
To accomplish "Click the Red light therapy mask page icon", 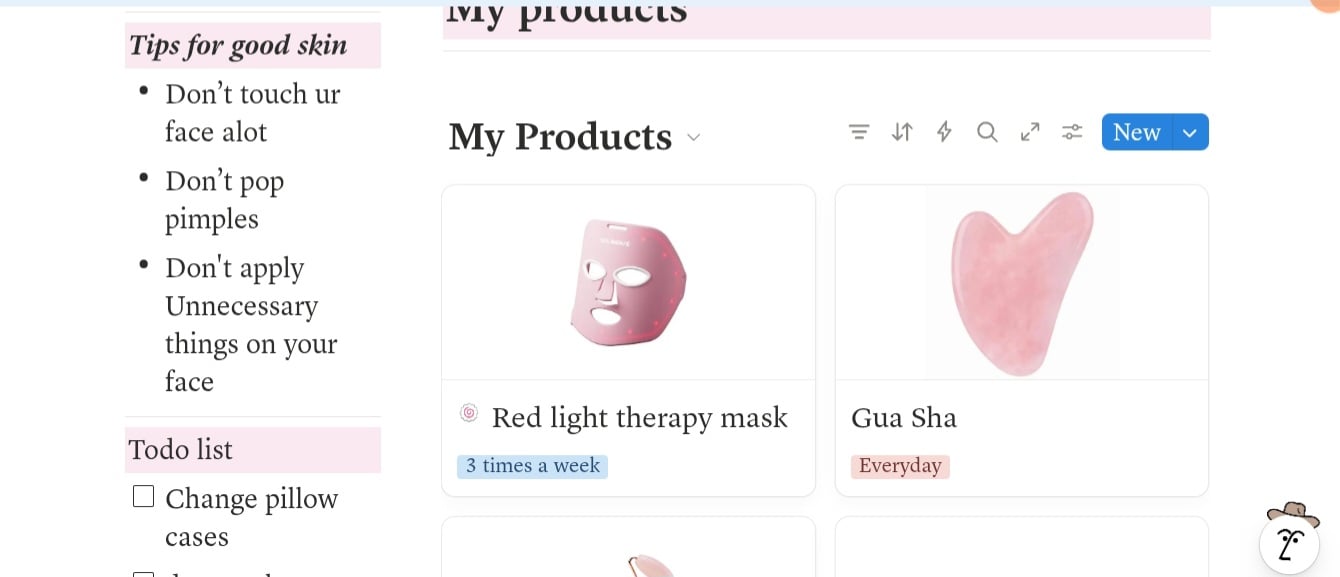I will (x=468, y=413).
